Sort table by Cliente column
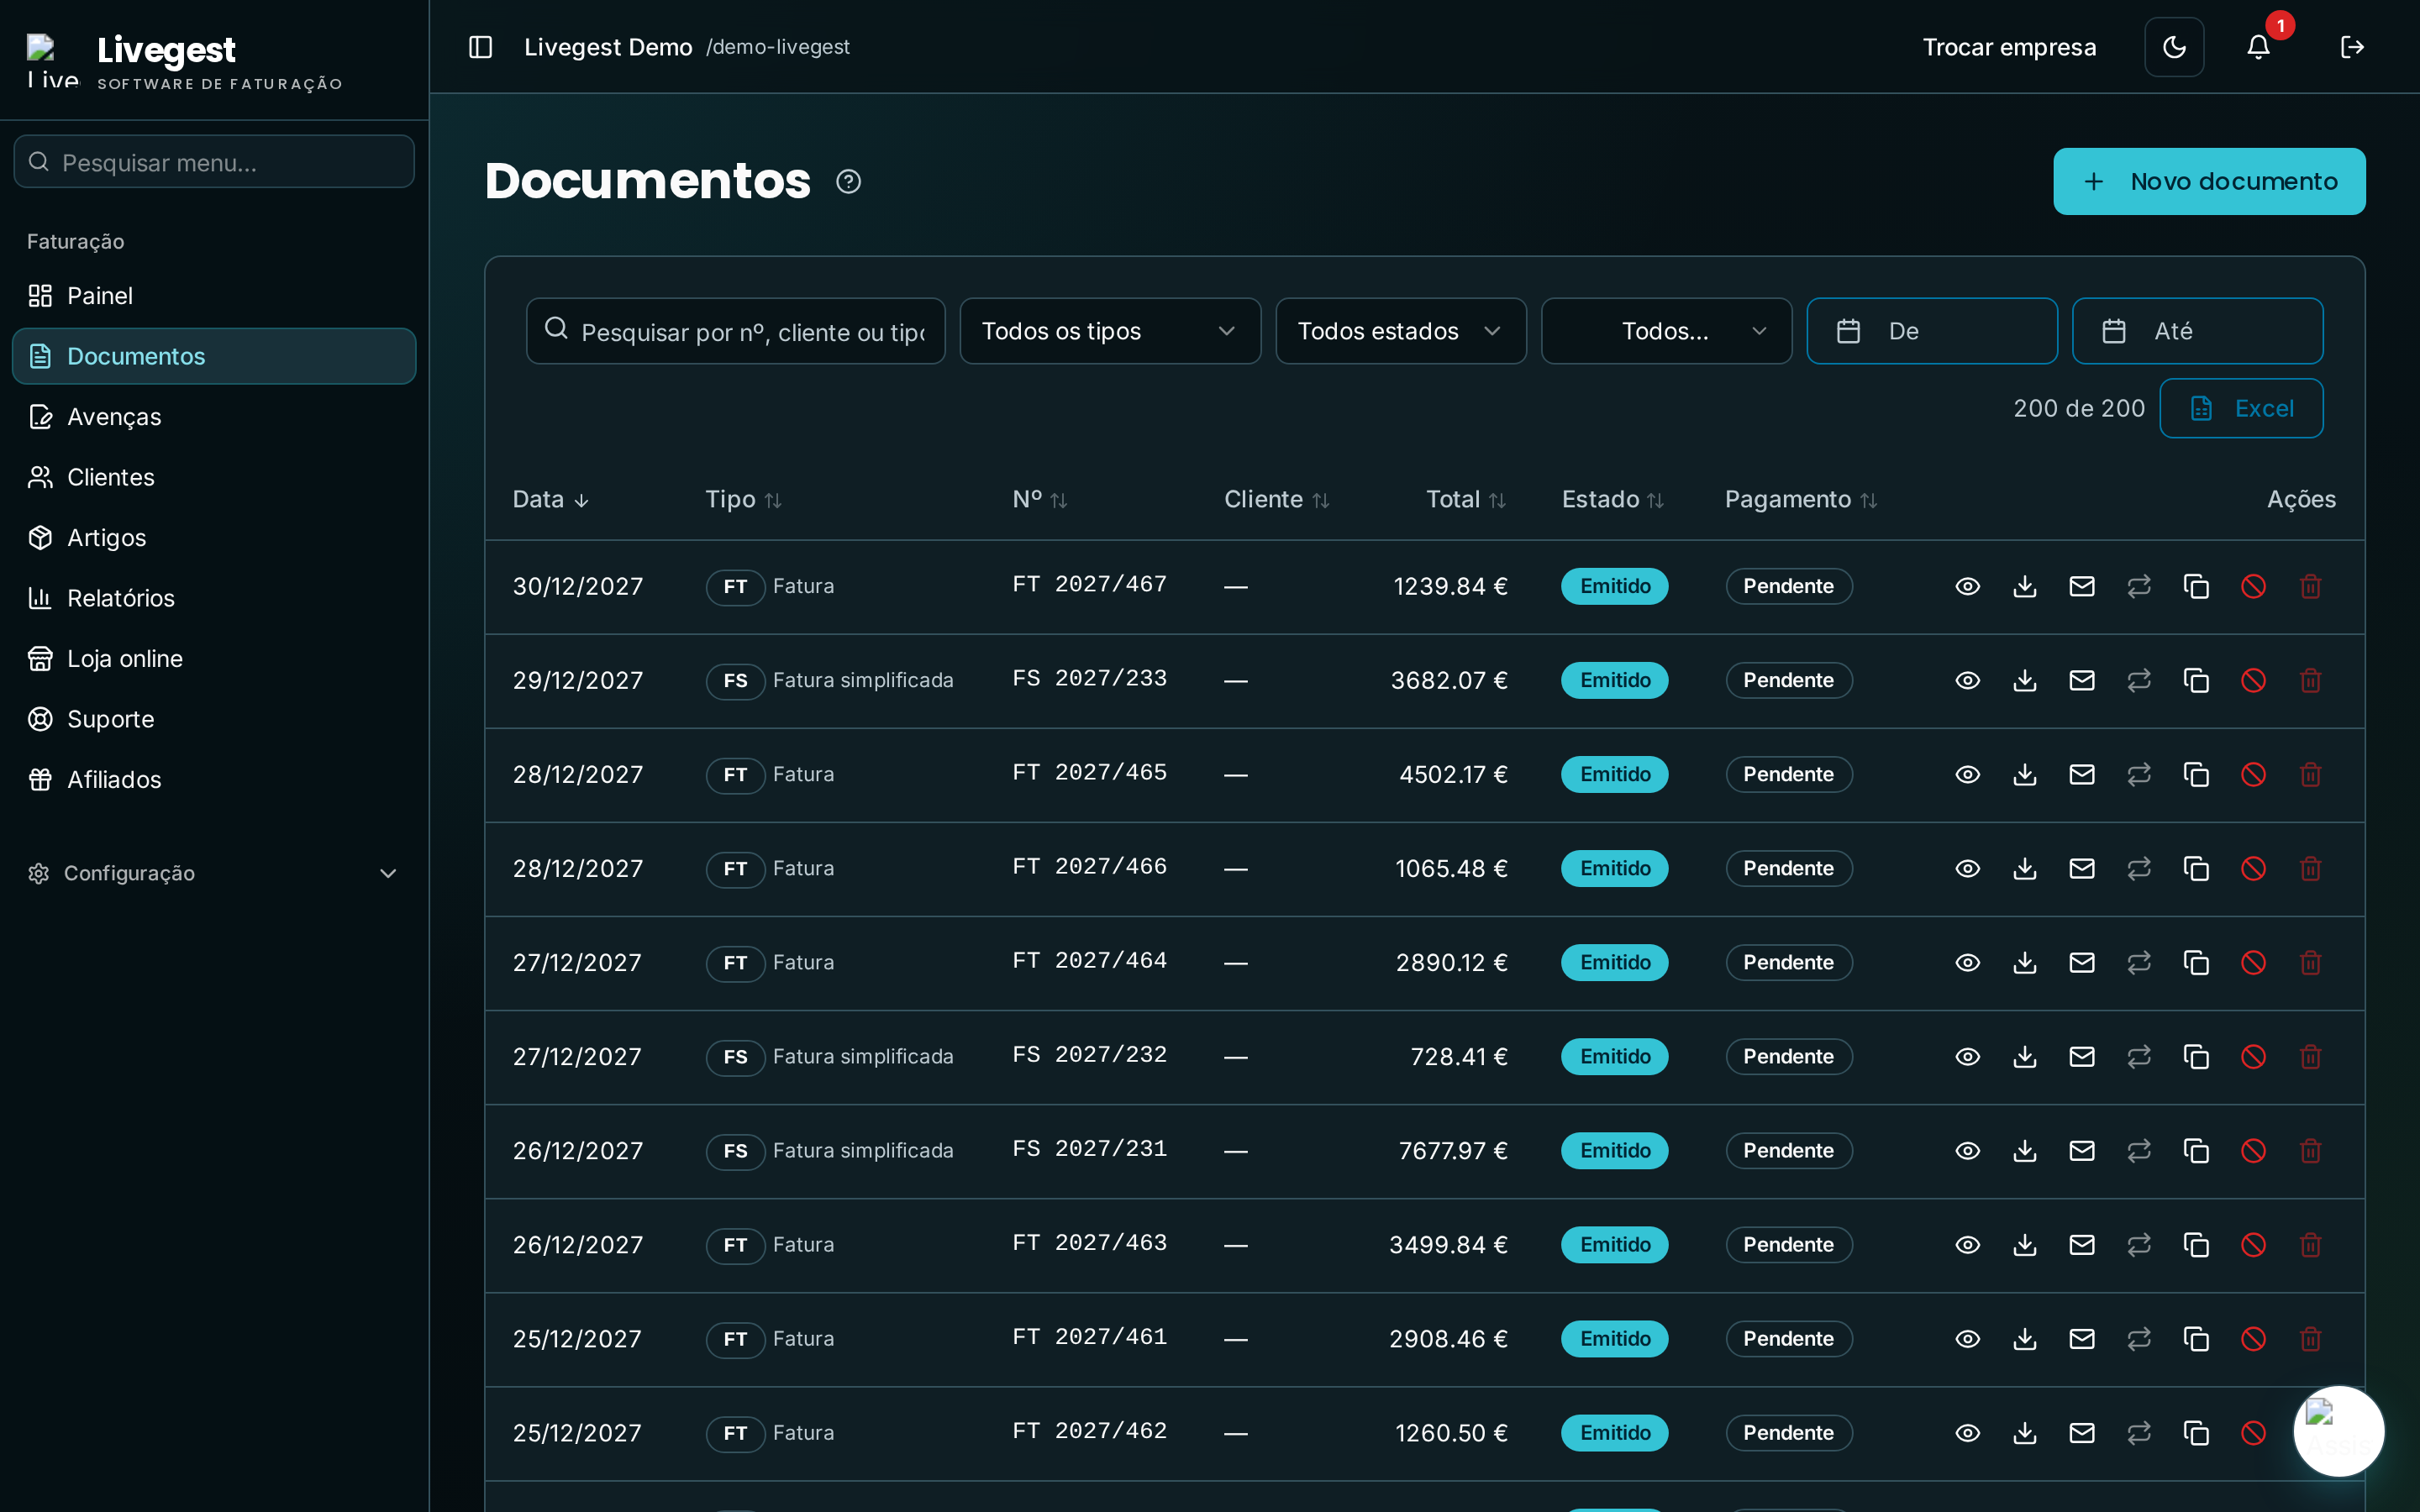2420x1512 pixels. tap(1277, 499)
